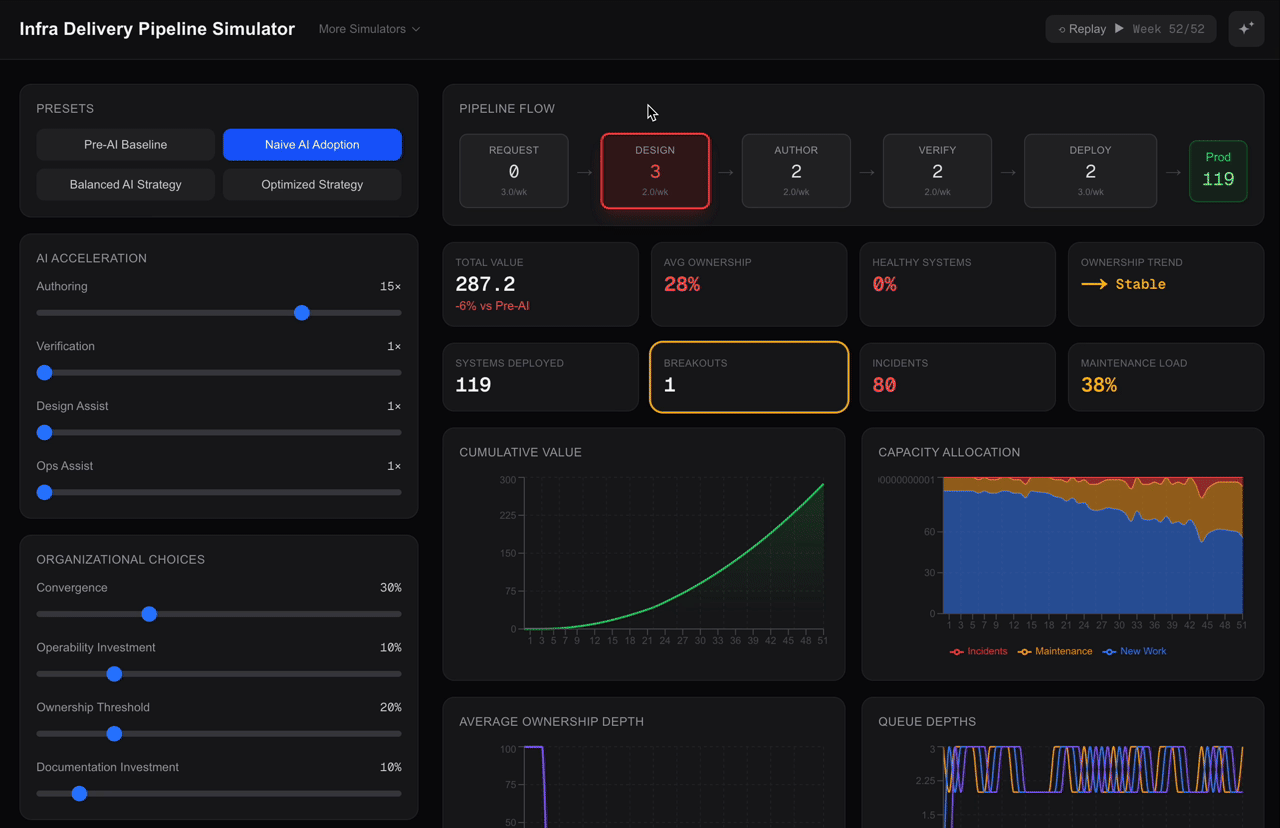Select the Naive AI Adoption preset
Viewport: 1280px width, 828px height.
click(312, 145)
